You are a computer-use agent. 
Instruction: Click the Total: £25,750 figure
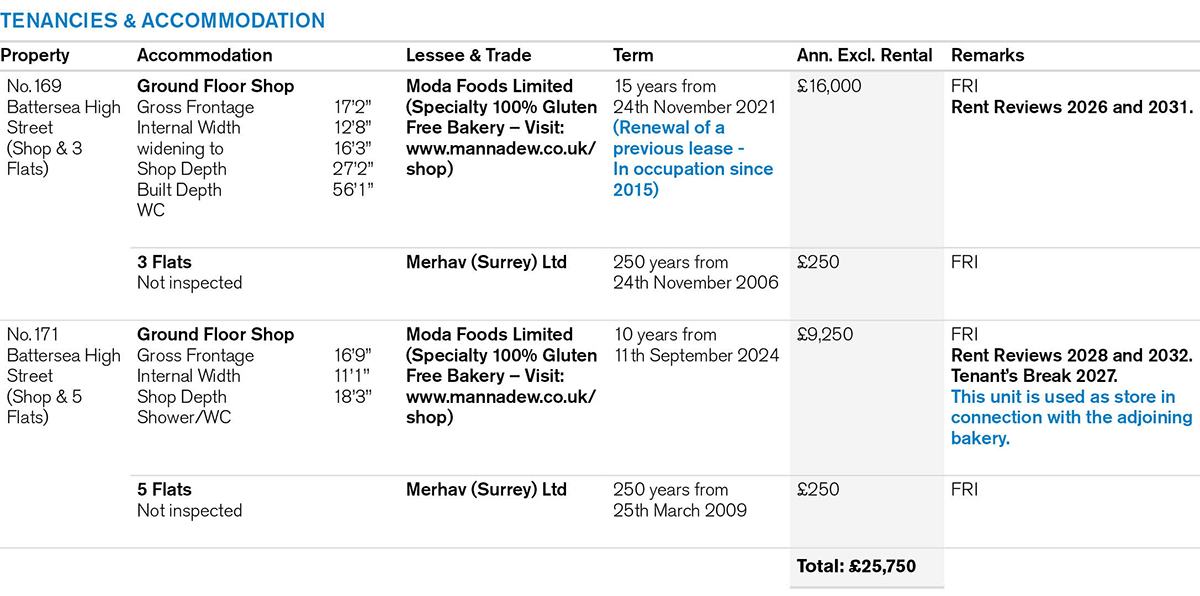(x=856, y=566)
